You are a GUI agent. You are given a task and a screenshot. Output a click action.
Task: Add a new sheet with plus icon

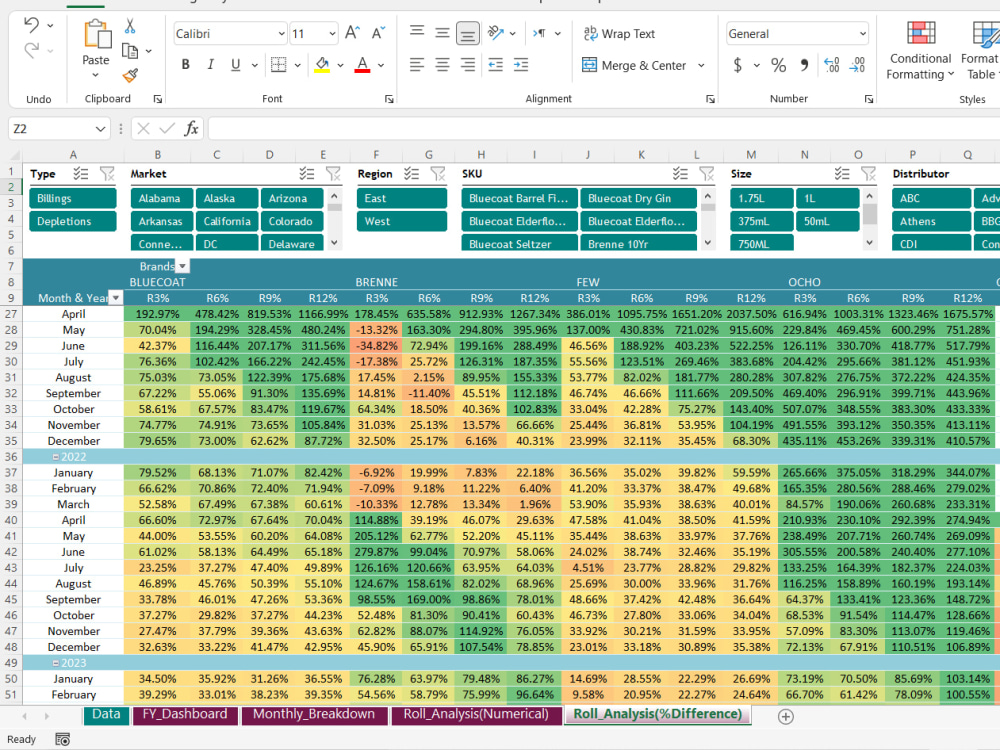(786, 717)
